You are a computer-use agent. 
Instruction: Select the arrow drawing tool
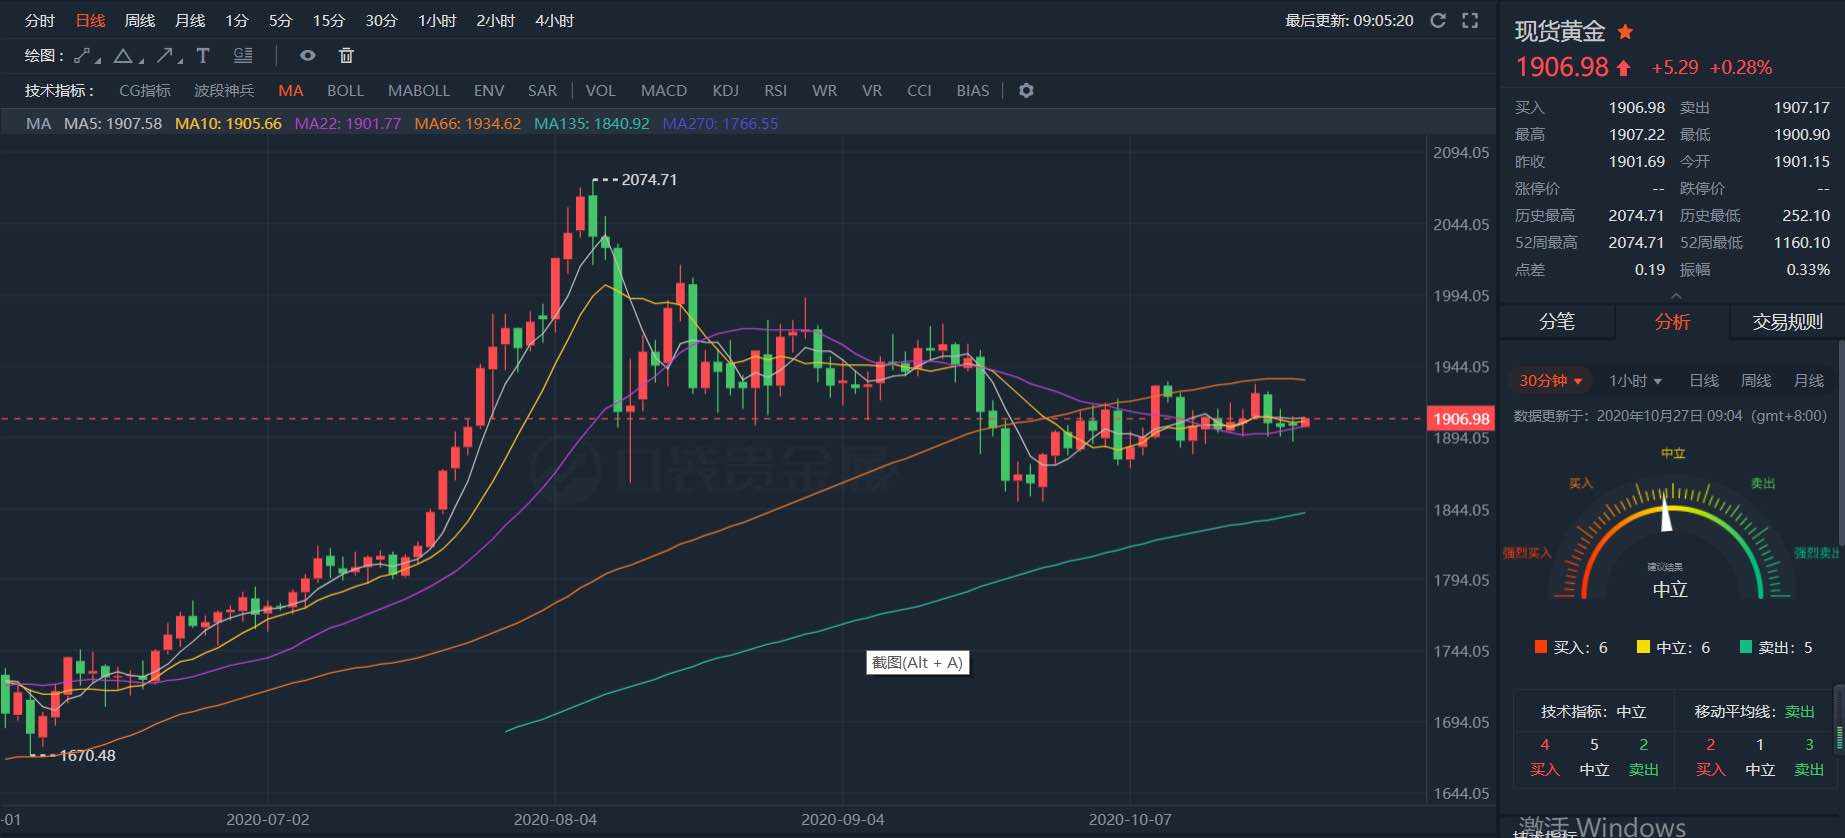[166, 56]
